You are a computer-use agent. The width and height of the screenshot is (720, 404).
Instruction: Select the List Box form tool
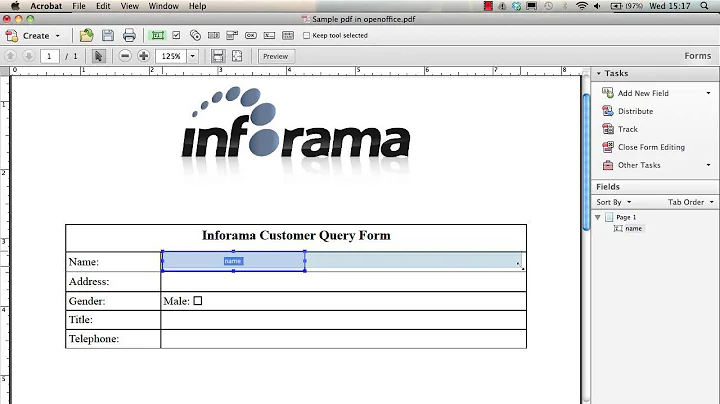pos(214,35)
